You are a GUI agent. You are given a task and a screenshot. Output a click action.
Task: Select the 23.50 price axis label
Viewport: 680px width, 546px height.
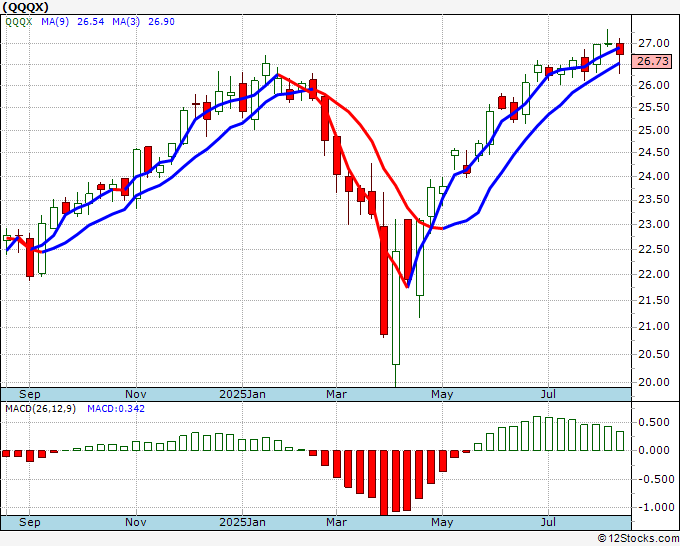point(654,200)
